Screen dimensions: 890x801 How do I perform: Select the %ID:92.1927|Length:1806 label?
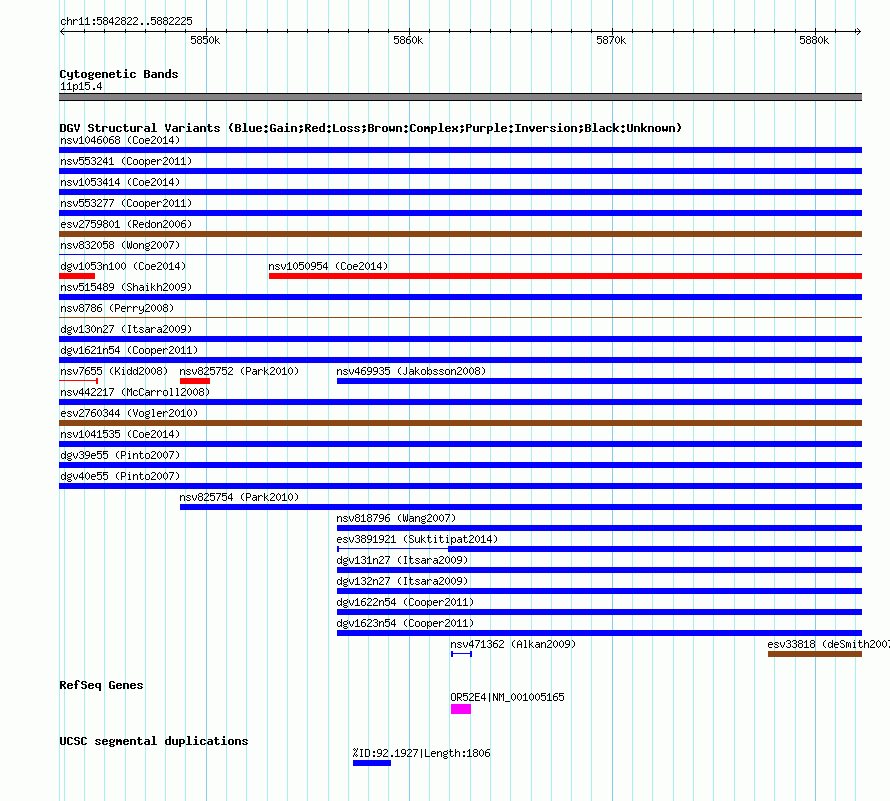click(421, 753)
